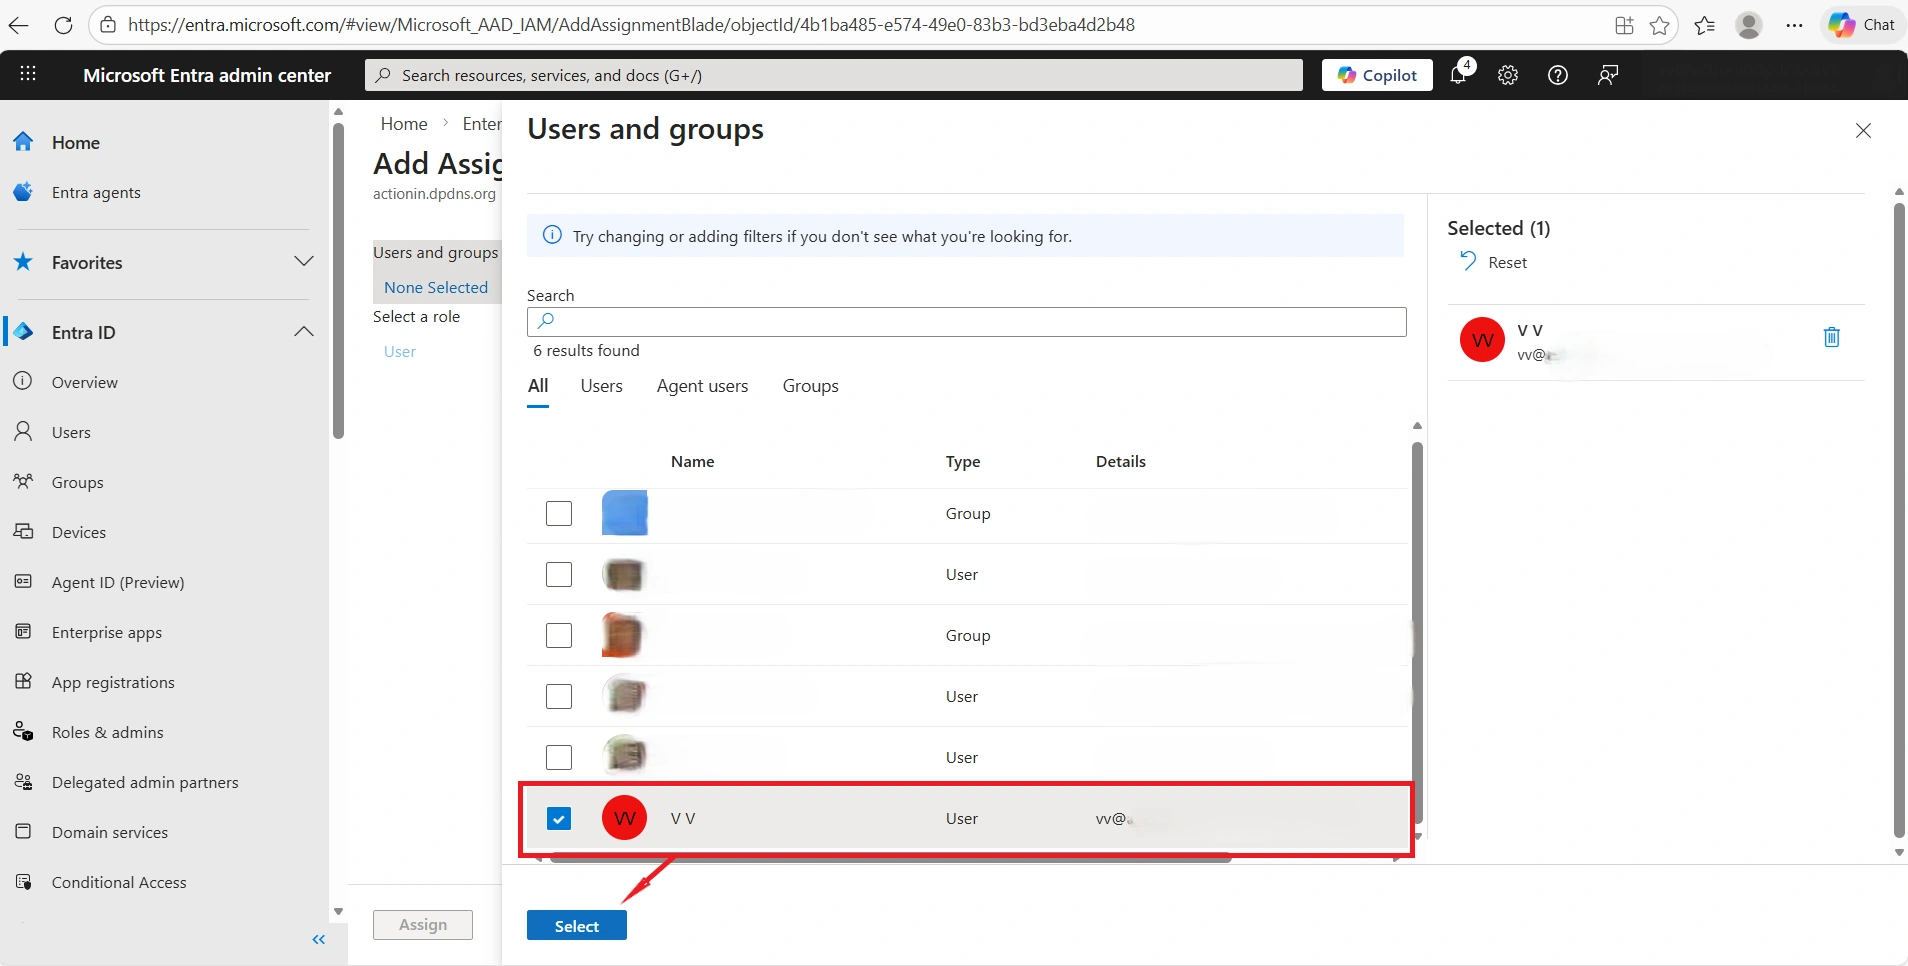Open Overview in the sidebar
1908x966 pixels.
[x=84, y=382]
